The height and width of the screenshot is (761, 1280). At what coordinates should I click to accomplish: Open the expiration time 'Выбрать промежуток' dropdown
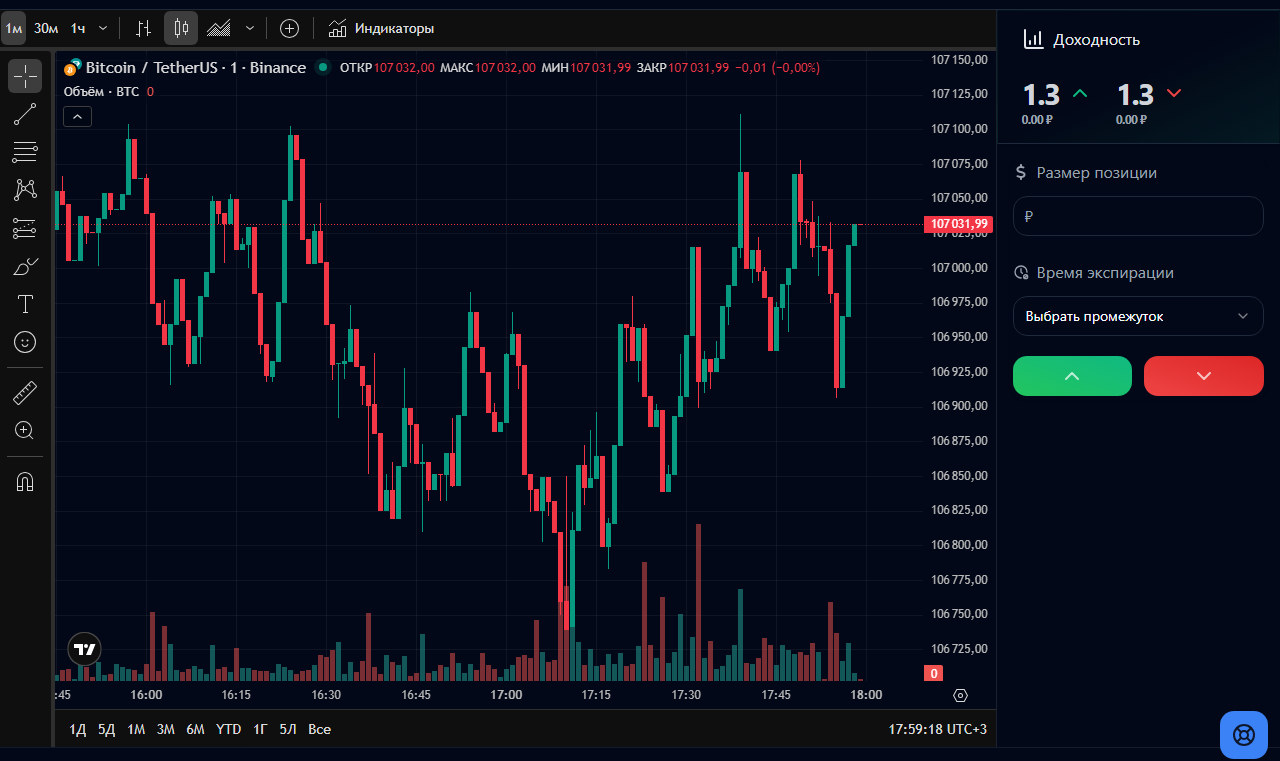point(1138,316)
